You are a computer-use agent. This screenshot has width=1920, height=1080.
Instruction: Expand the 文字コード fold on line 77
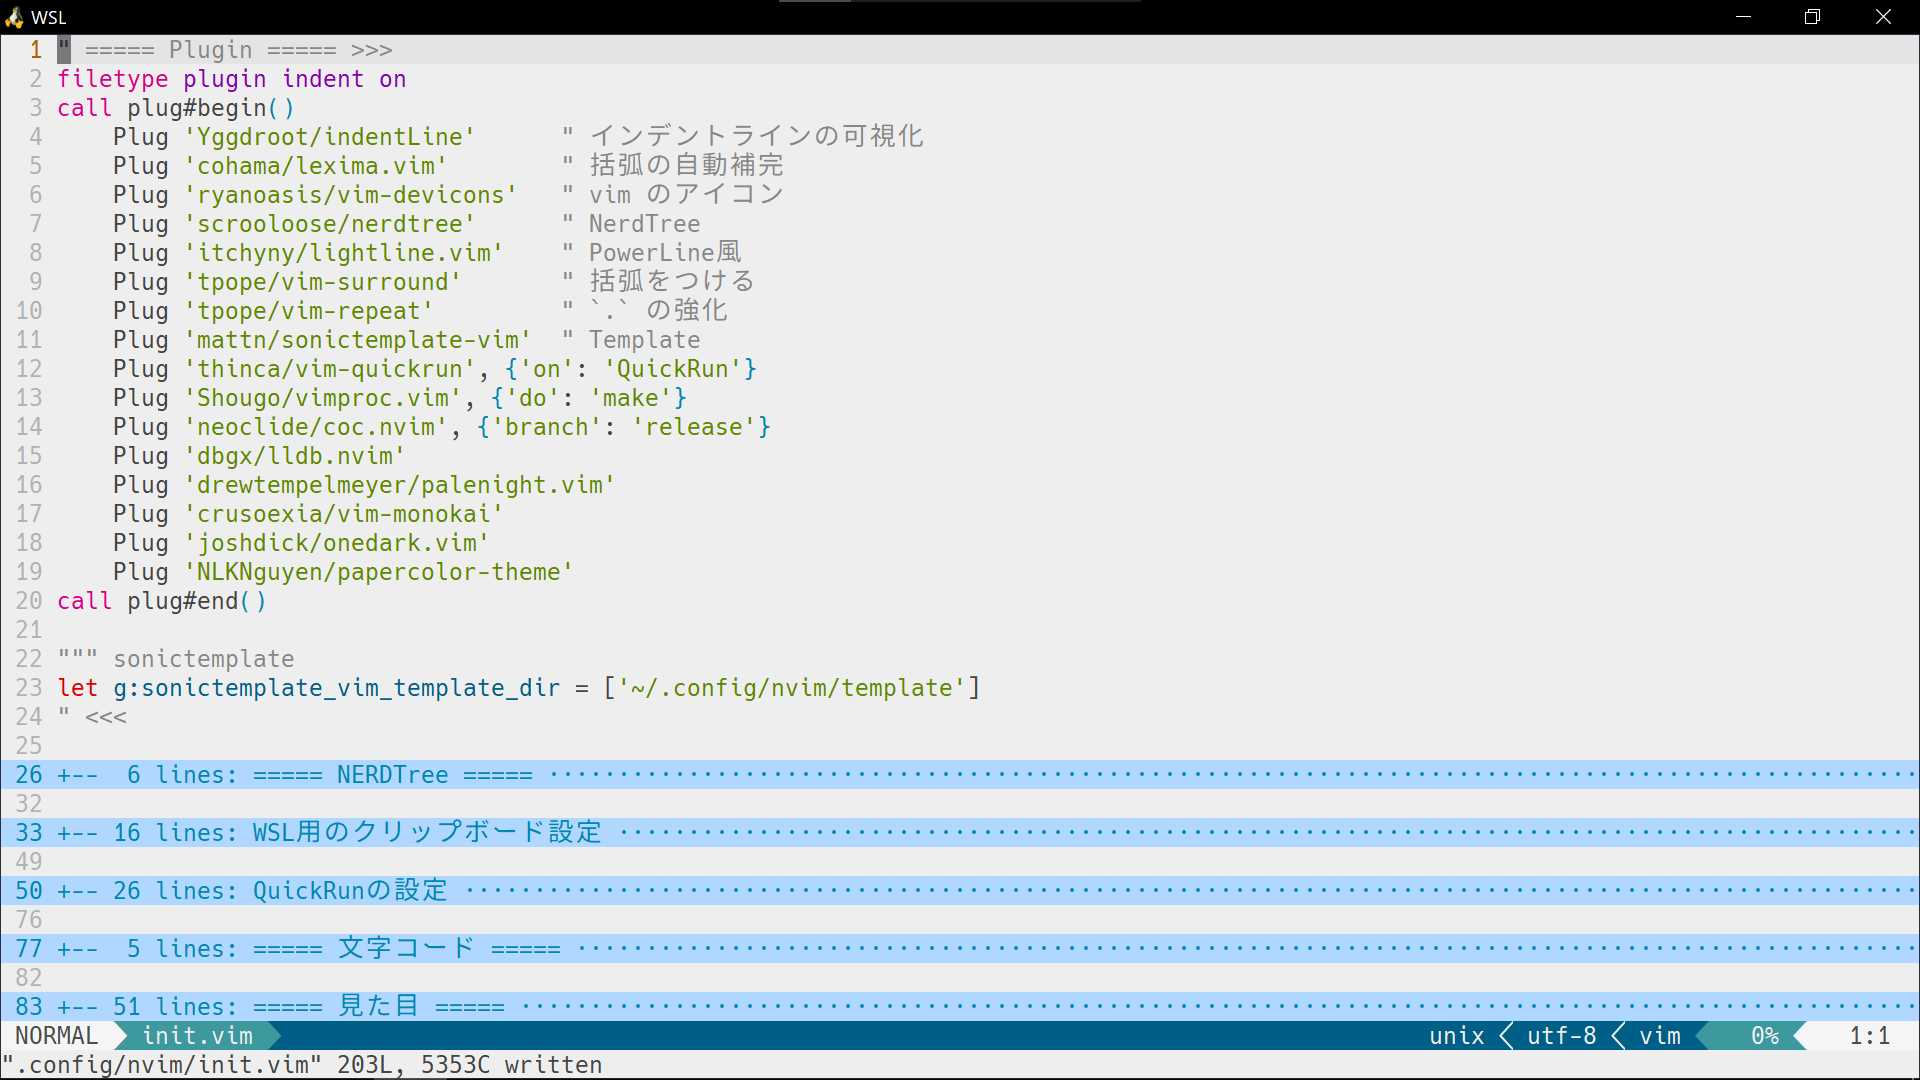coord(406,949)
